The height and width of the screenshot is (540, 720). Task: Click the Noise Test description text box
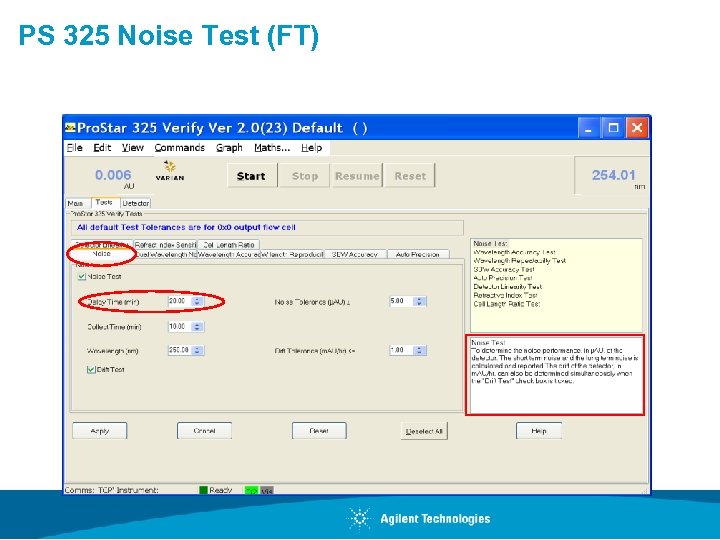(555, 375)
